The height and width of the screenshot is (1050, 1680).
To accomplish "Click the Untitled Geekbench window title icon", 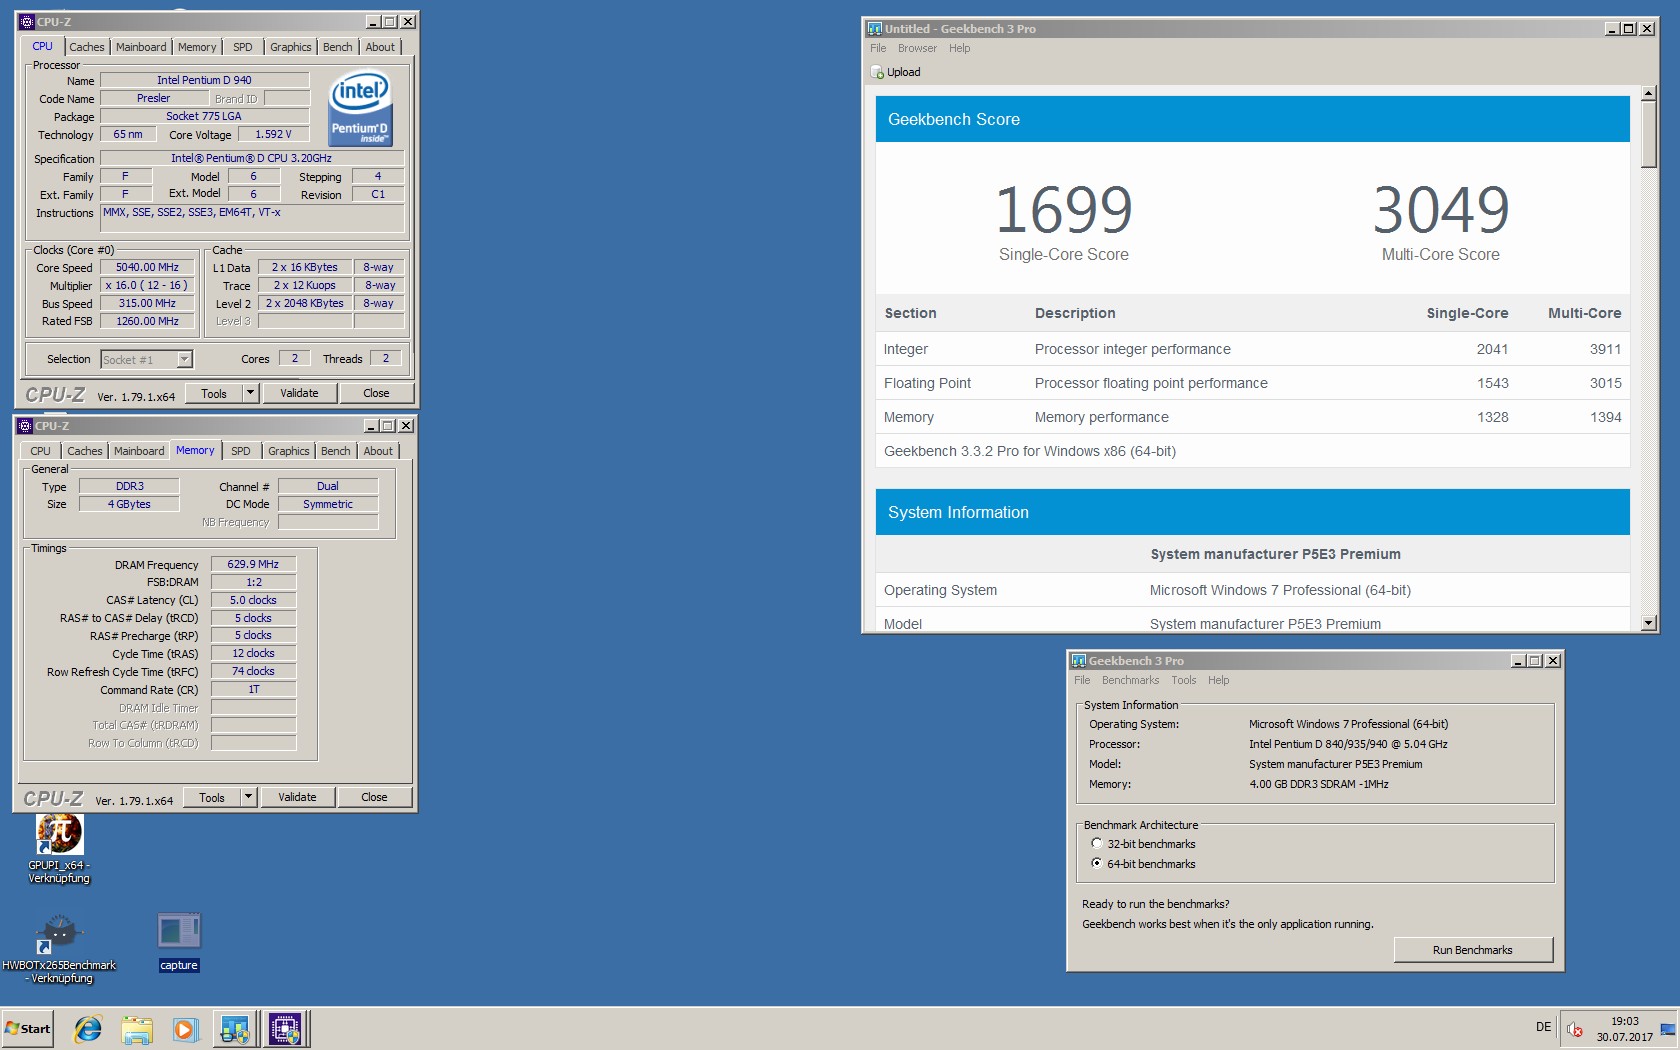I will [875, 29].
